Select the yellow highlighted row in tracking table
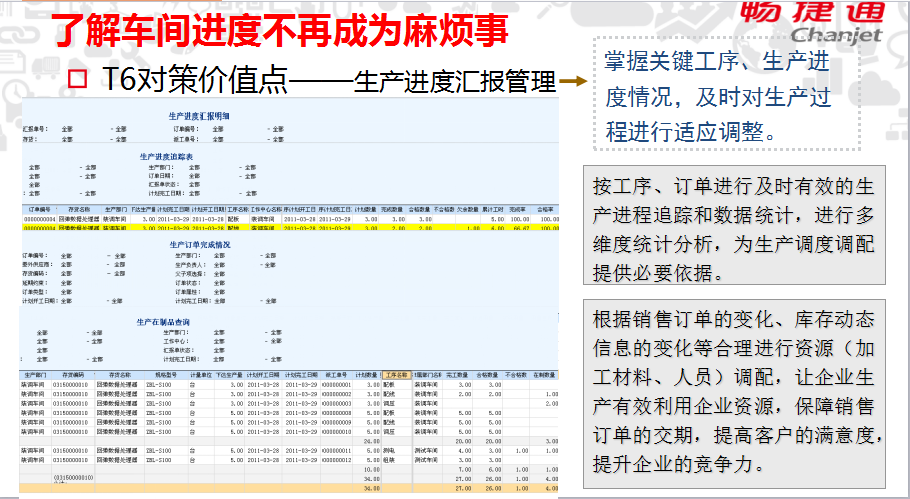Viewport: 910px width, 499px height. (290, 228)
